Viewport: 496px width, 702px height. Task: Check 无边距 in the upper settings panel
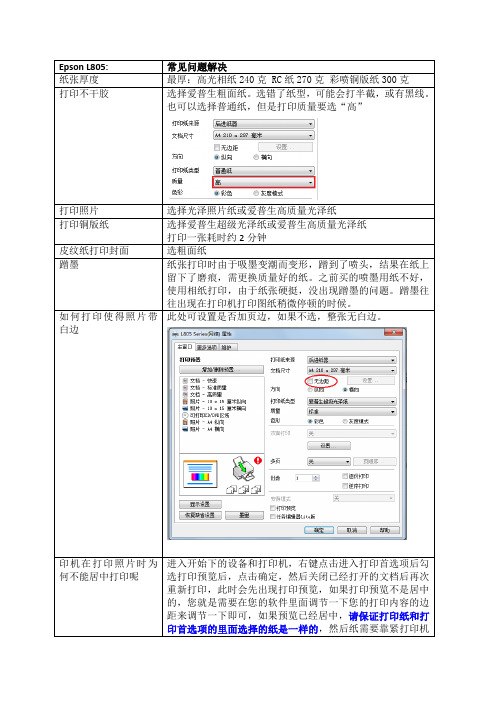[x=217, y=147]
